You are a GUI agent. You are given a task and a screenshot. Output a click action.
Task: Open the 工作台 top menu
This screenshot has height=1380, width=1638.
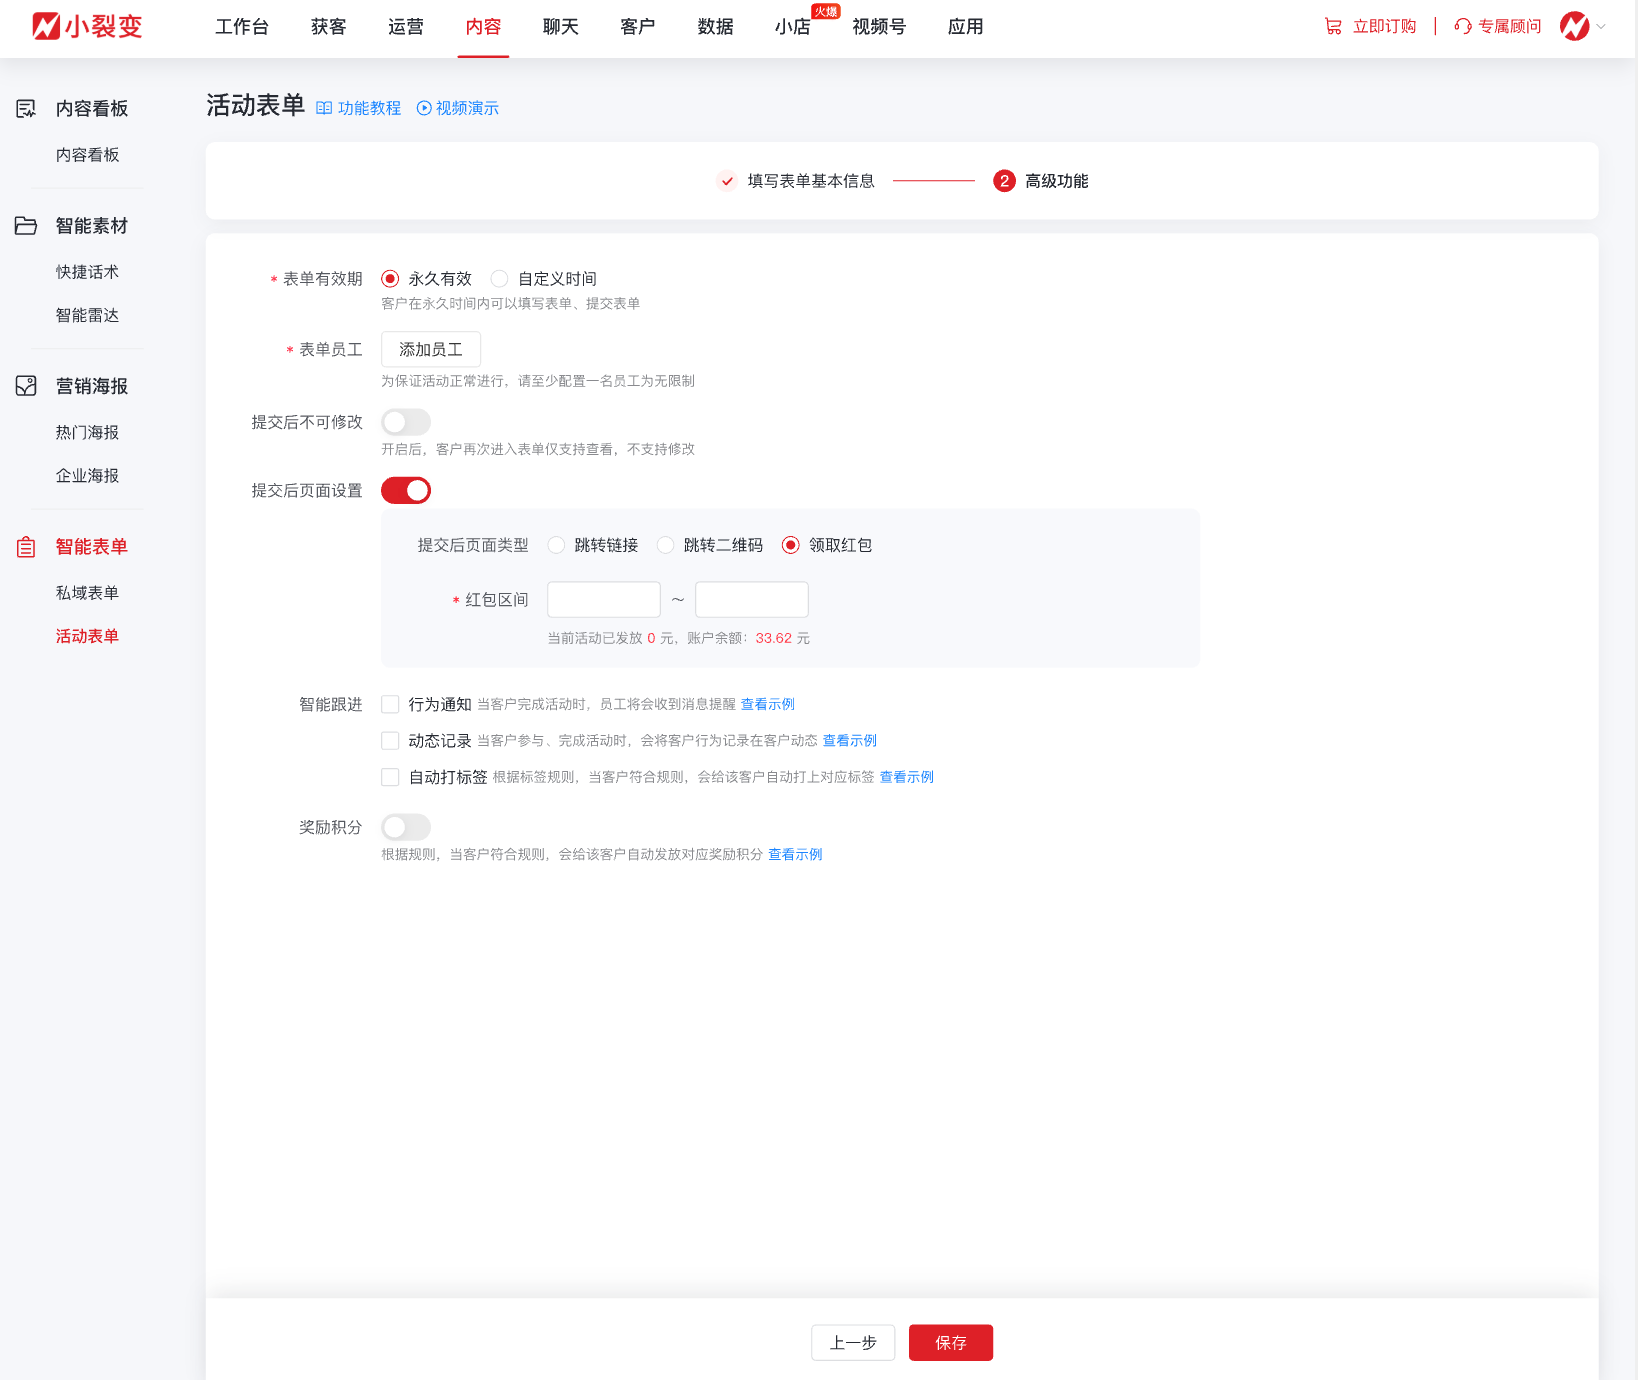click(x=242, y=27)
